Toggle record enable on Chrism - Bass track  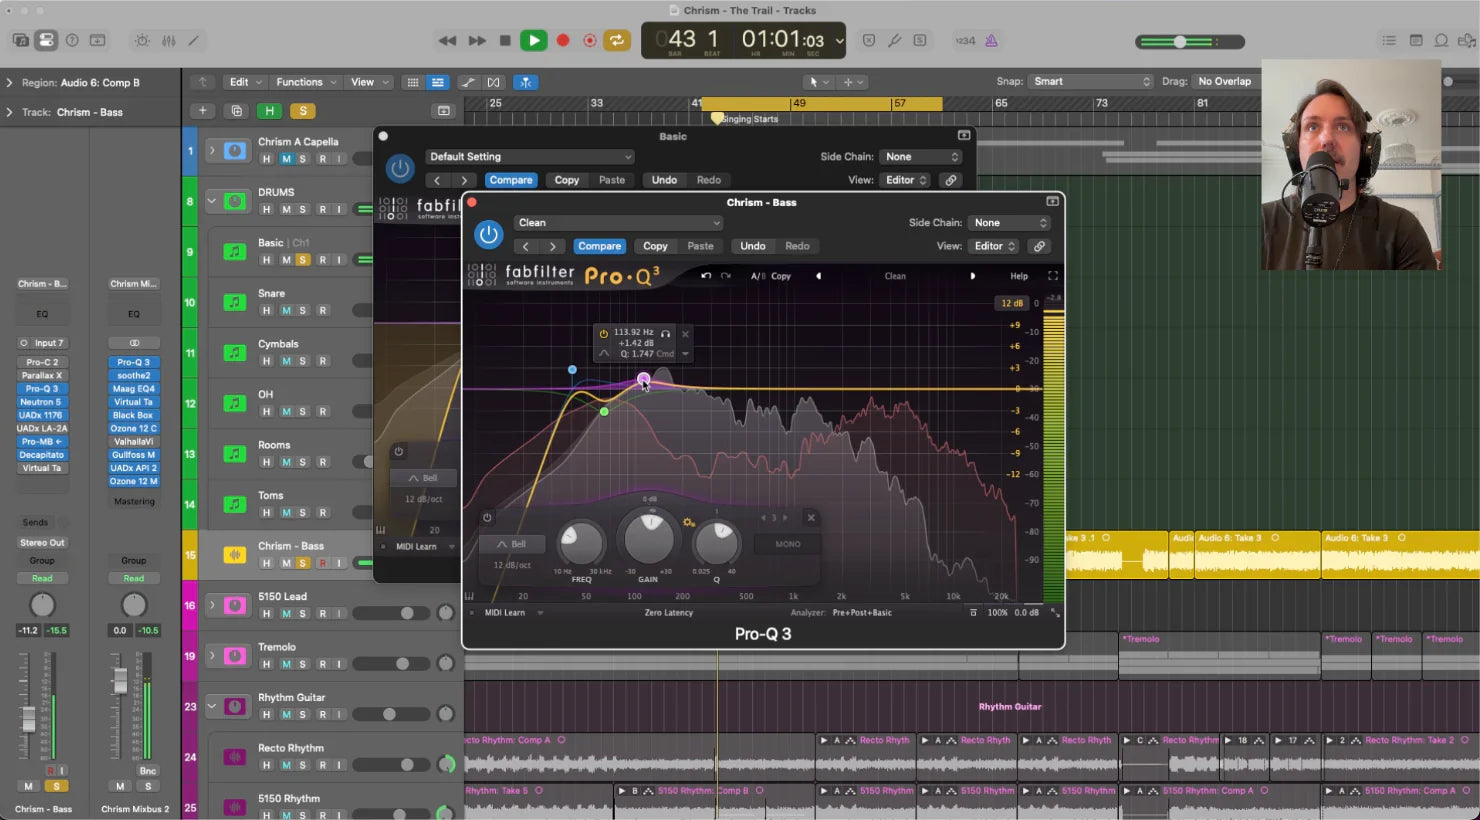coord(322,563)
